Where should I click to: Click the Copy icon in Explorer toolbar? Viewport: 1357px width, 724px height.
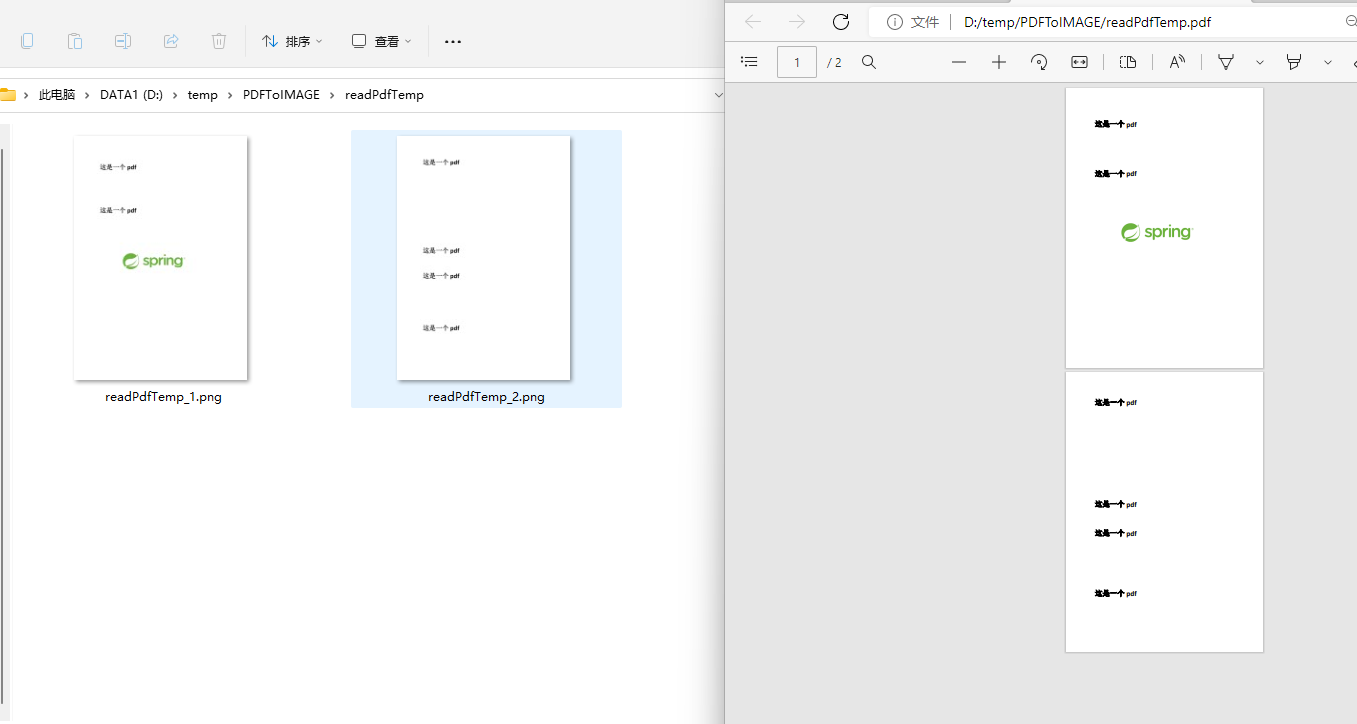pos(27,41)
